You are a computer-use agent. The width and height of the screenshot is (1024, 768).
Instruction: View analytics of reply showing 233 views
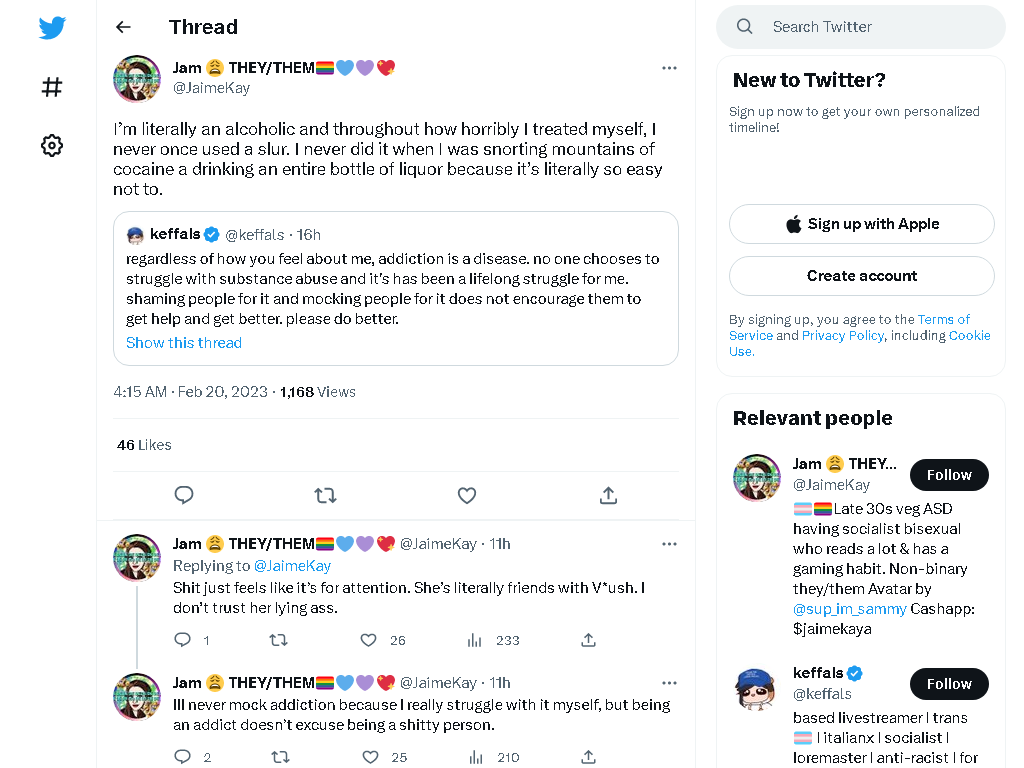(x=475, y=640)
